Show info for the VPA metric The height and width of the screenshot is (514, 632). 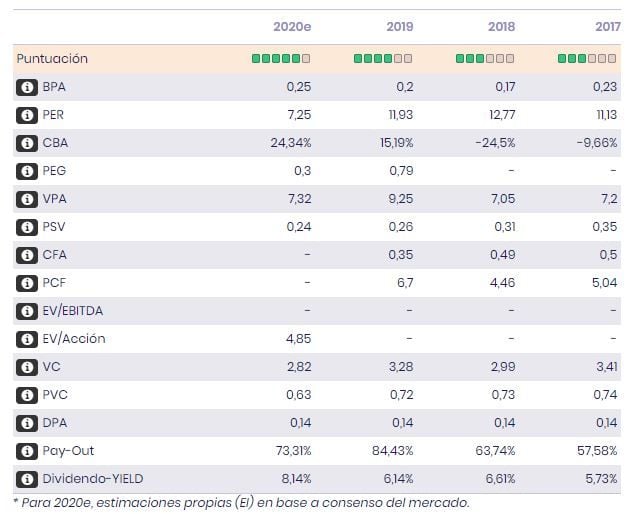26,199
